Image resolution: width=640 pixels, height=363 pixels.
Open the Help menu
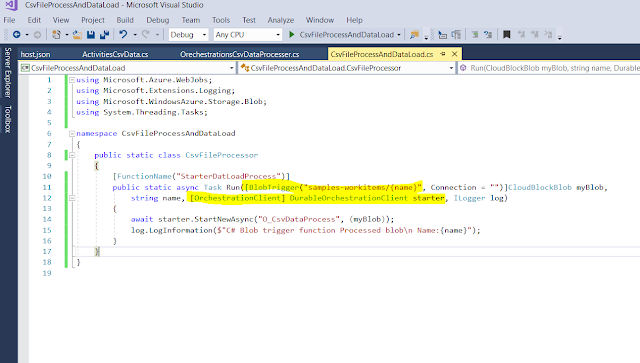pyautogui.click(x=354, y=20)
